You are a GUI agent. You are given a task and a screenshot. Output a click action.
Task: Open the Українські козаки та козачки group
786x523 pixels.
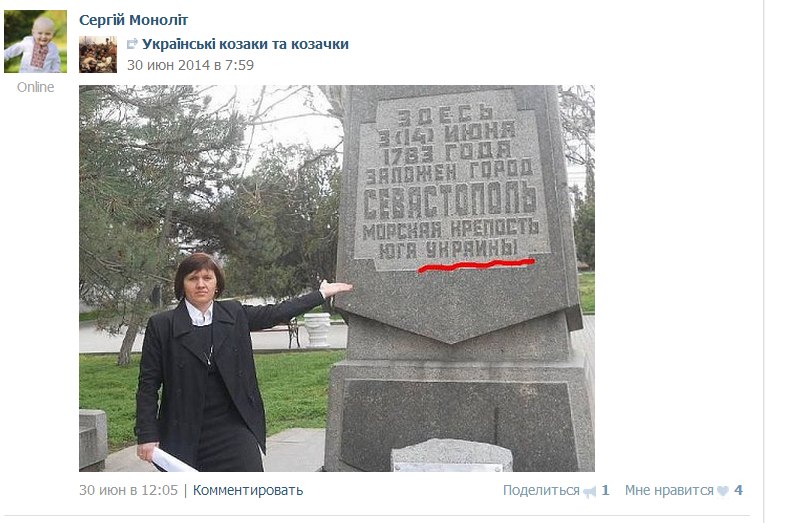245,44
